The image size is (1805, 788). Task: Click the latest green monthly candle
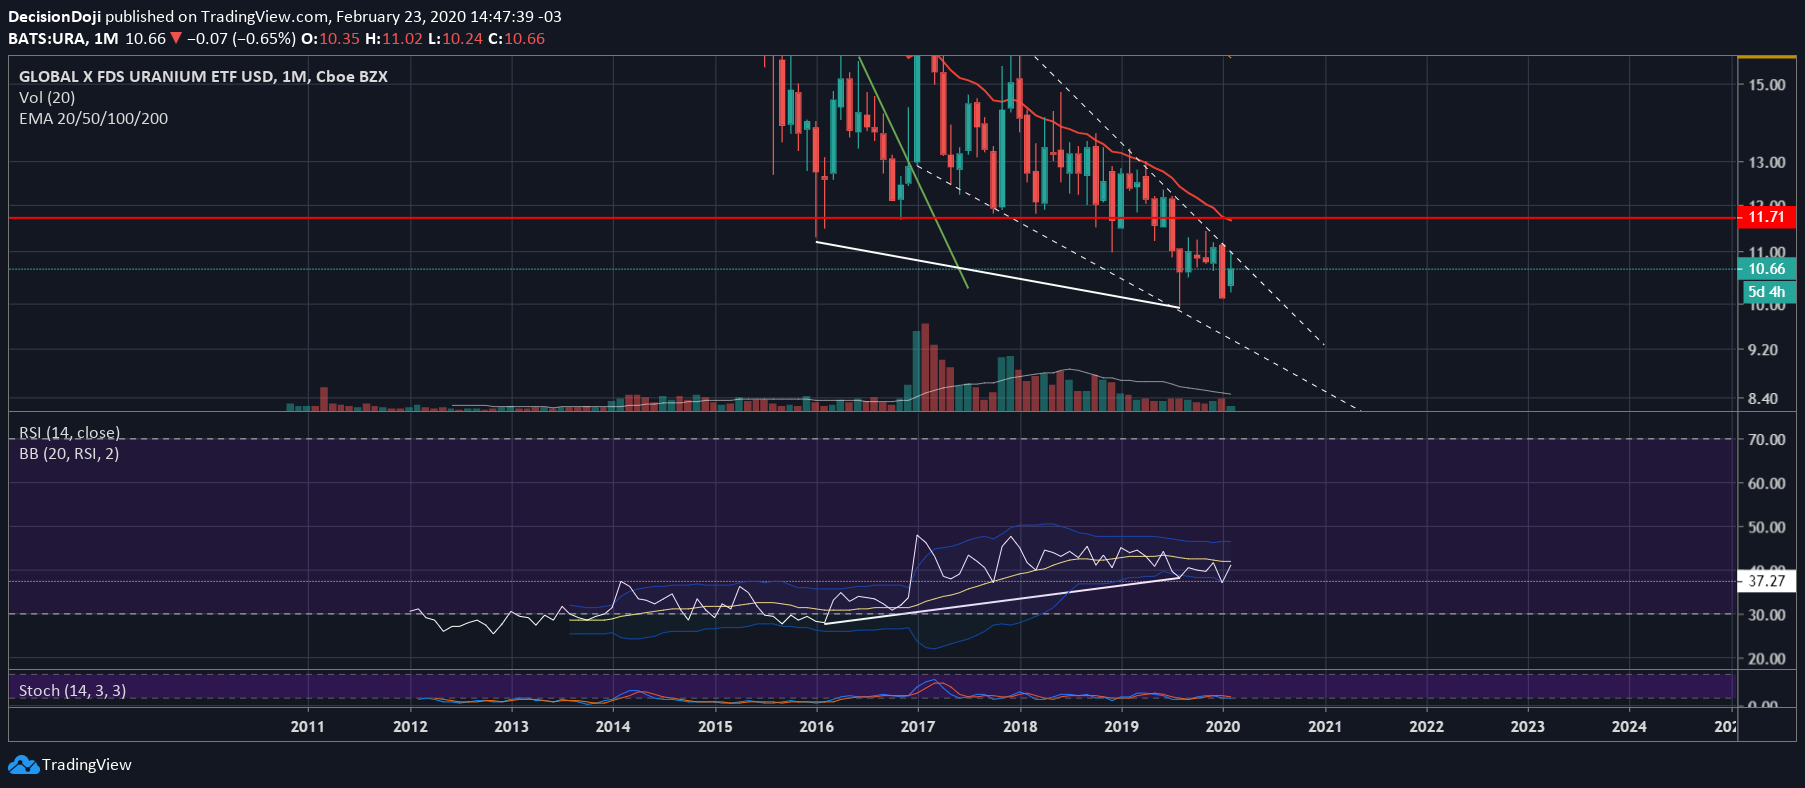tap(1231, 276)
